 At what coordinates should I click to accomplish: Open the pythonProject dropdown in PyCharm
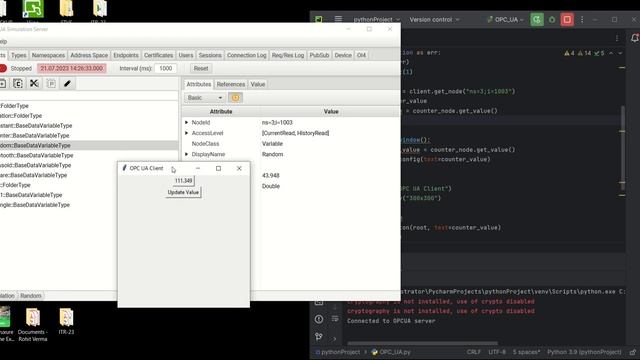pos(376,20)
